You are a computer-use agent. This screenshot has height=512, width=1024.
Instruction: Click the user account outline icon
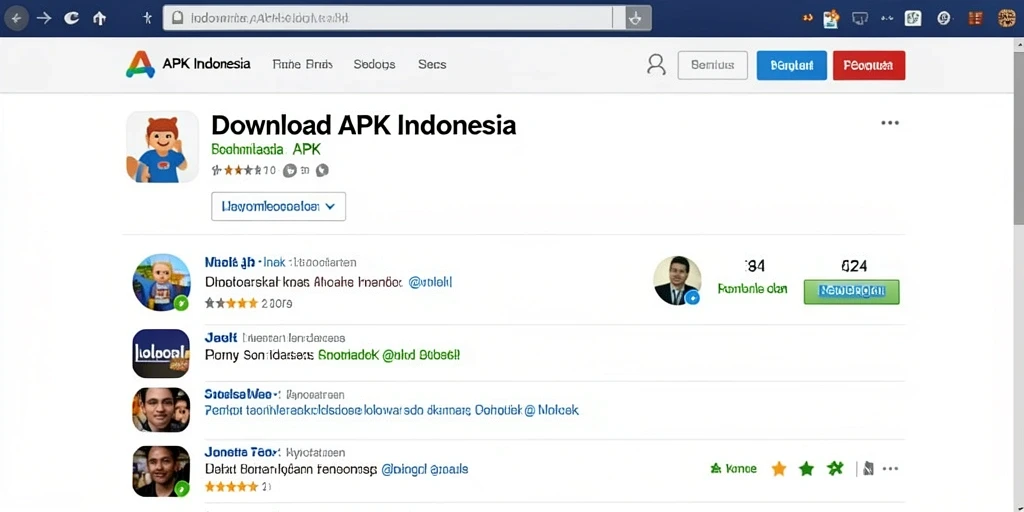pyautogui.click(x=656, y=64)
